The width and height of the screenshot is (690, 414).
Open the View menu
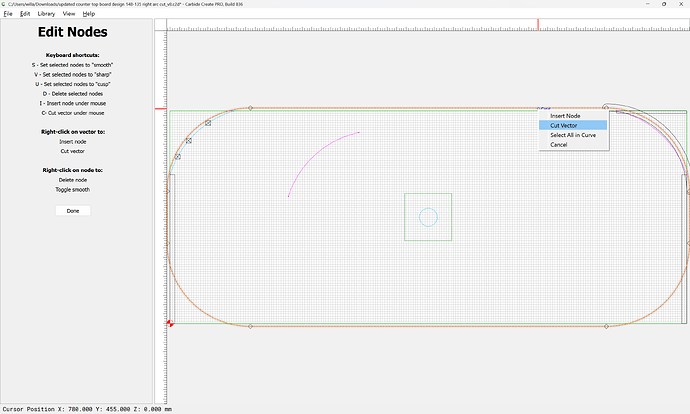(68, 14)
